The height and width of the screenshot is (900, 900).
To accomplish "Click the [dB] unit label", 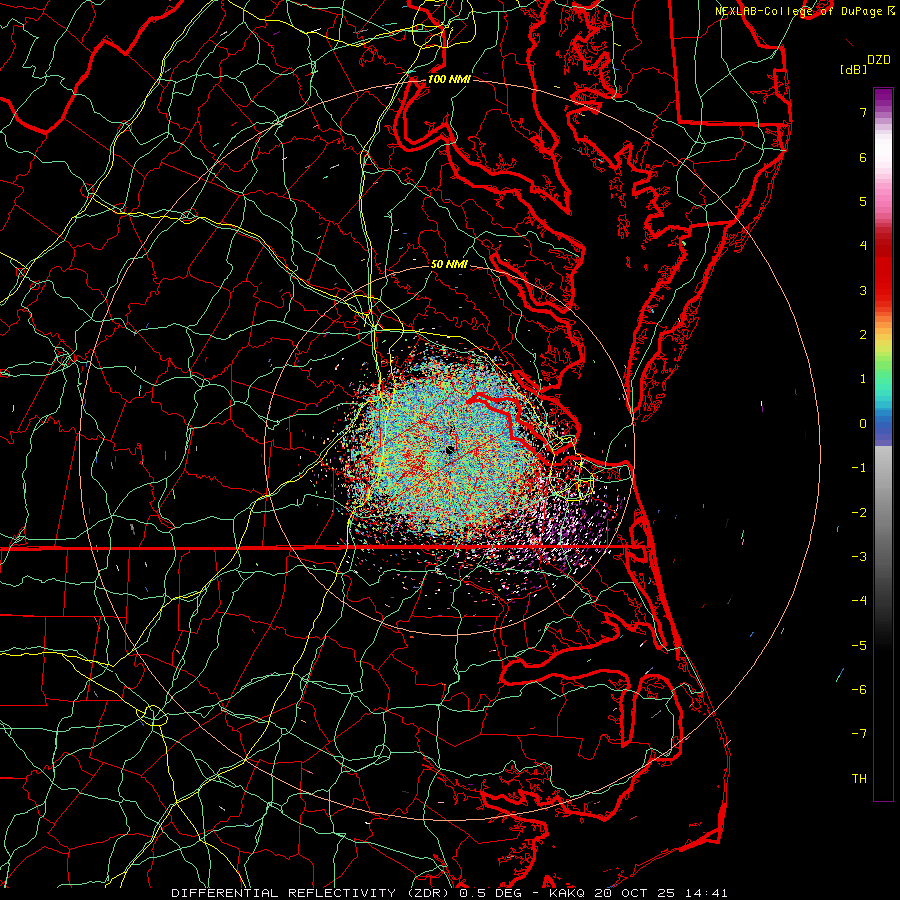I will [x=854, y=69].
